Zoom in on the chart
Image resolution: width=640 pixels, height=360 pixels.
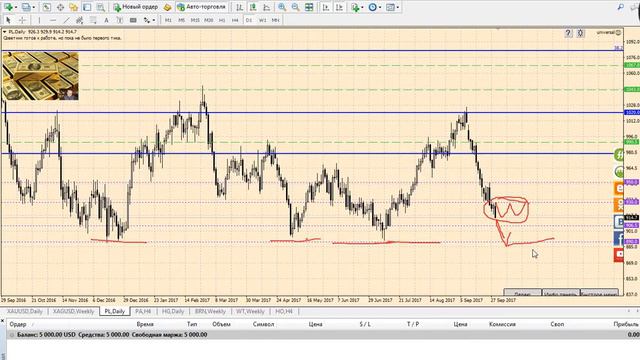[x=282, y=7]
